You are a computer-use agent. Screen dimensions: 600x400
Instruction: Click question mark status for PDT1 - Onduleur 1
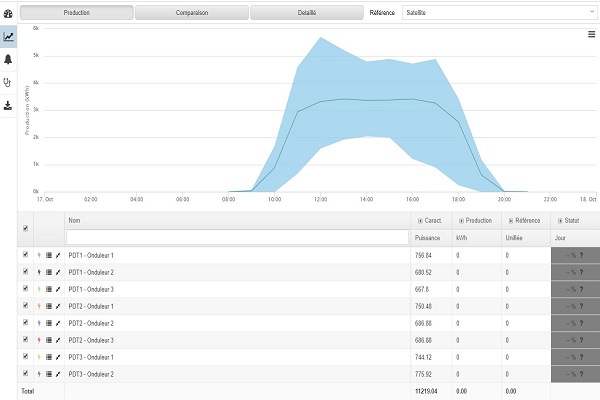581,255
